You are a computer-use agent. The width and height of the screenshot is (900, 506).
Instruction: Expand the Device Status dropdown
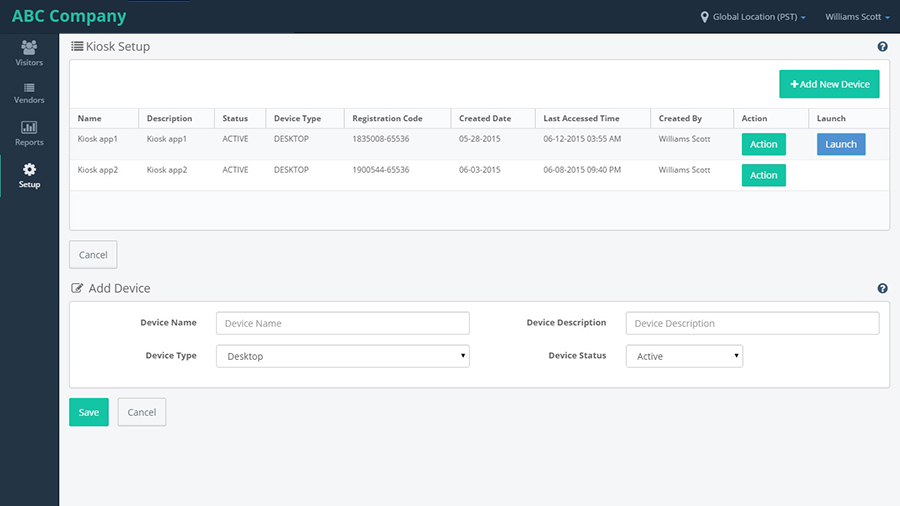pyautogui.click(x=684, y=356)
